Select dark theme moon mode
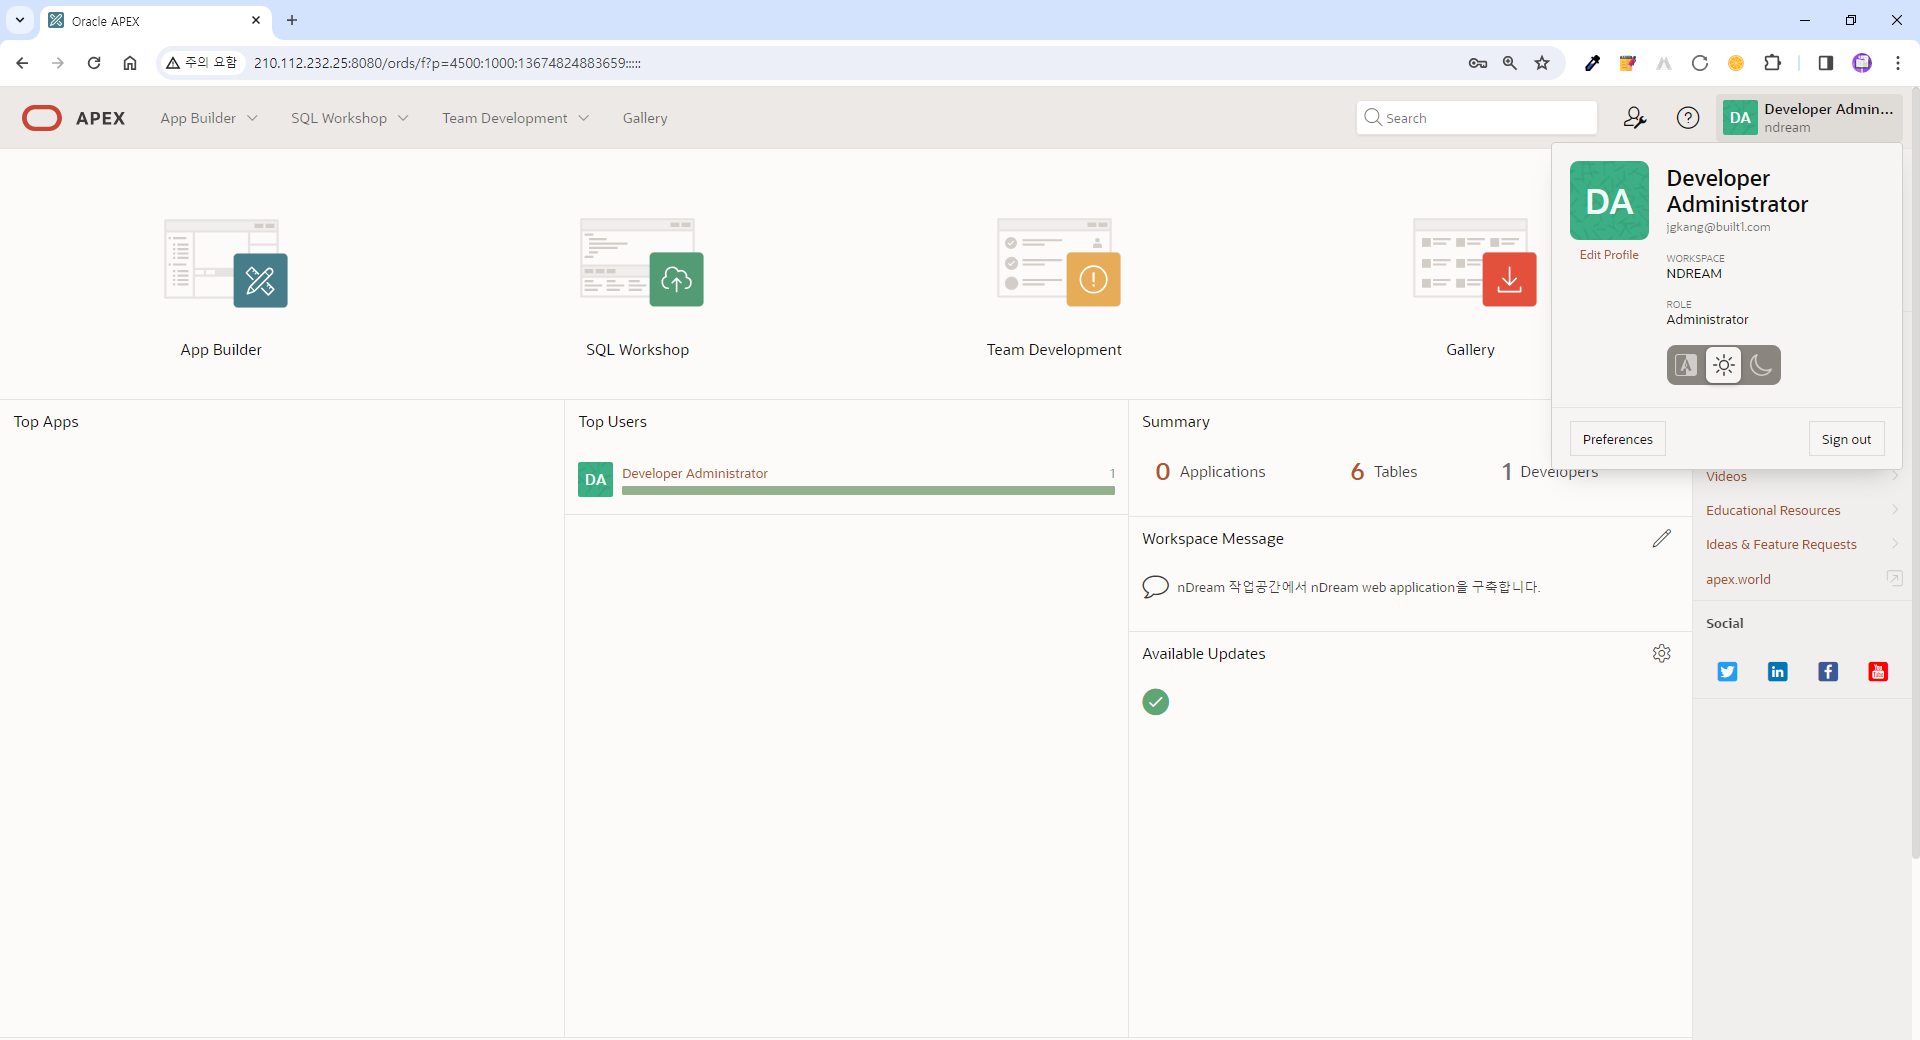The image size is (1920, 1040). (x=1761, y=365)
